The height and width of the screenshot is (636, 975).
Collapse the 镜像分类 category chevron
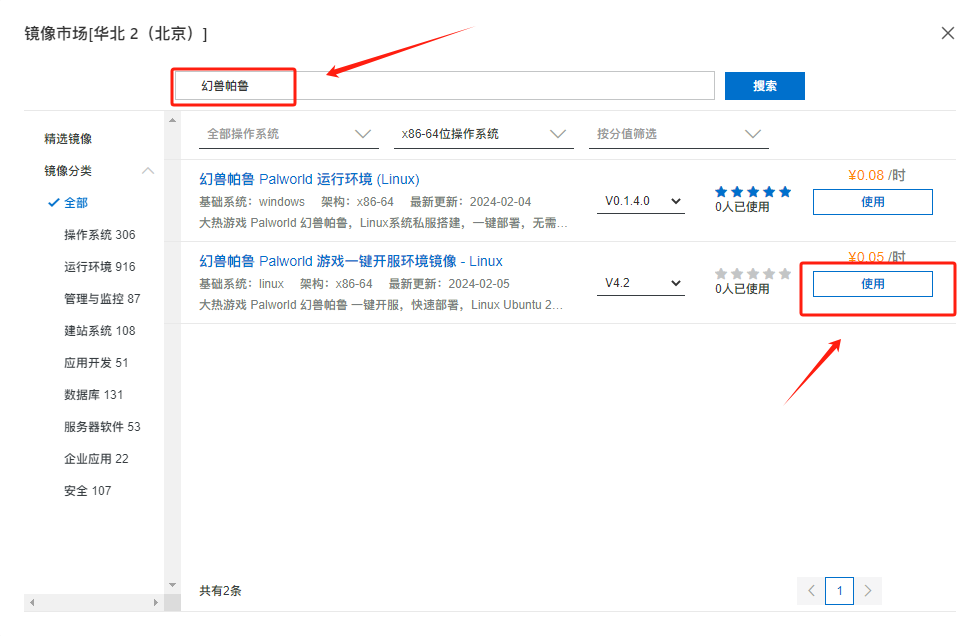pos(148,171)
